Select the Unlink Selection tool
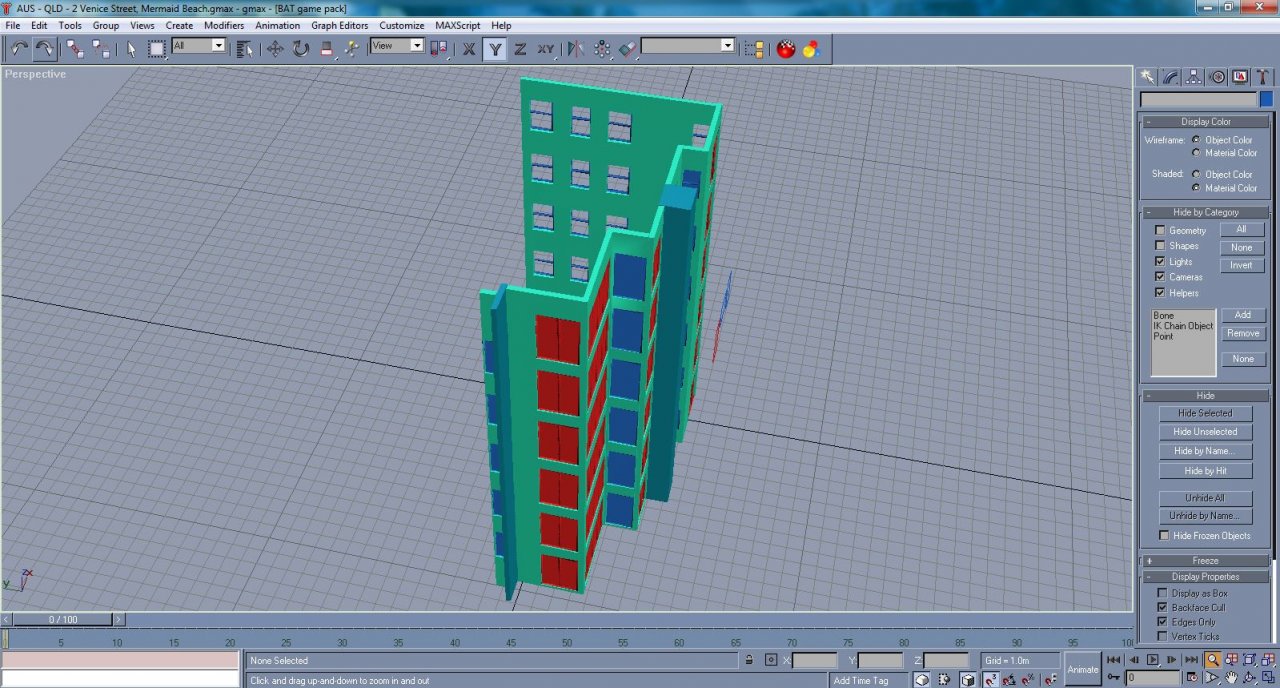The width and height of the screenshot is (1280, 688). pos(101,48)
